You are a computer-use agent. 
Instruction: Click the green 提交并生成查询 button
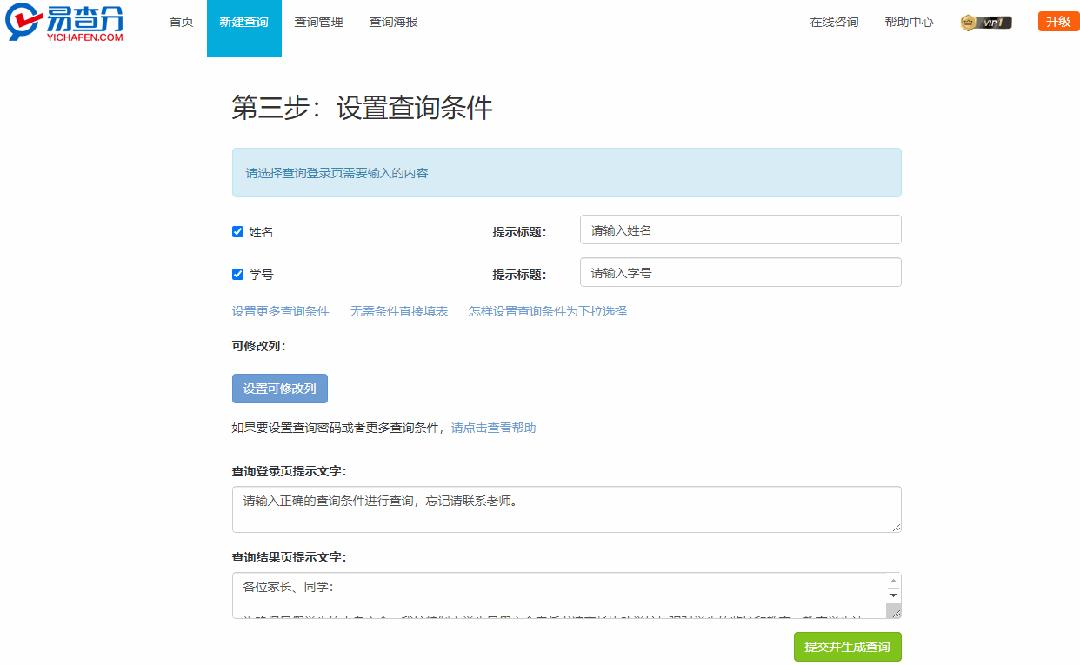click(846, 647)
